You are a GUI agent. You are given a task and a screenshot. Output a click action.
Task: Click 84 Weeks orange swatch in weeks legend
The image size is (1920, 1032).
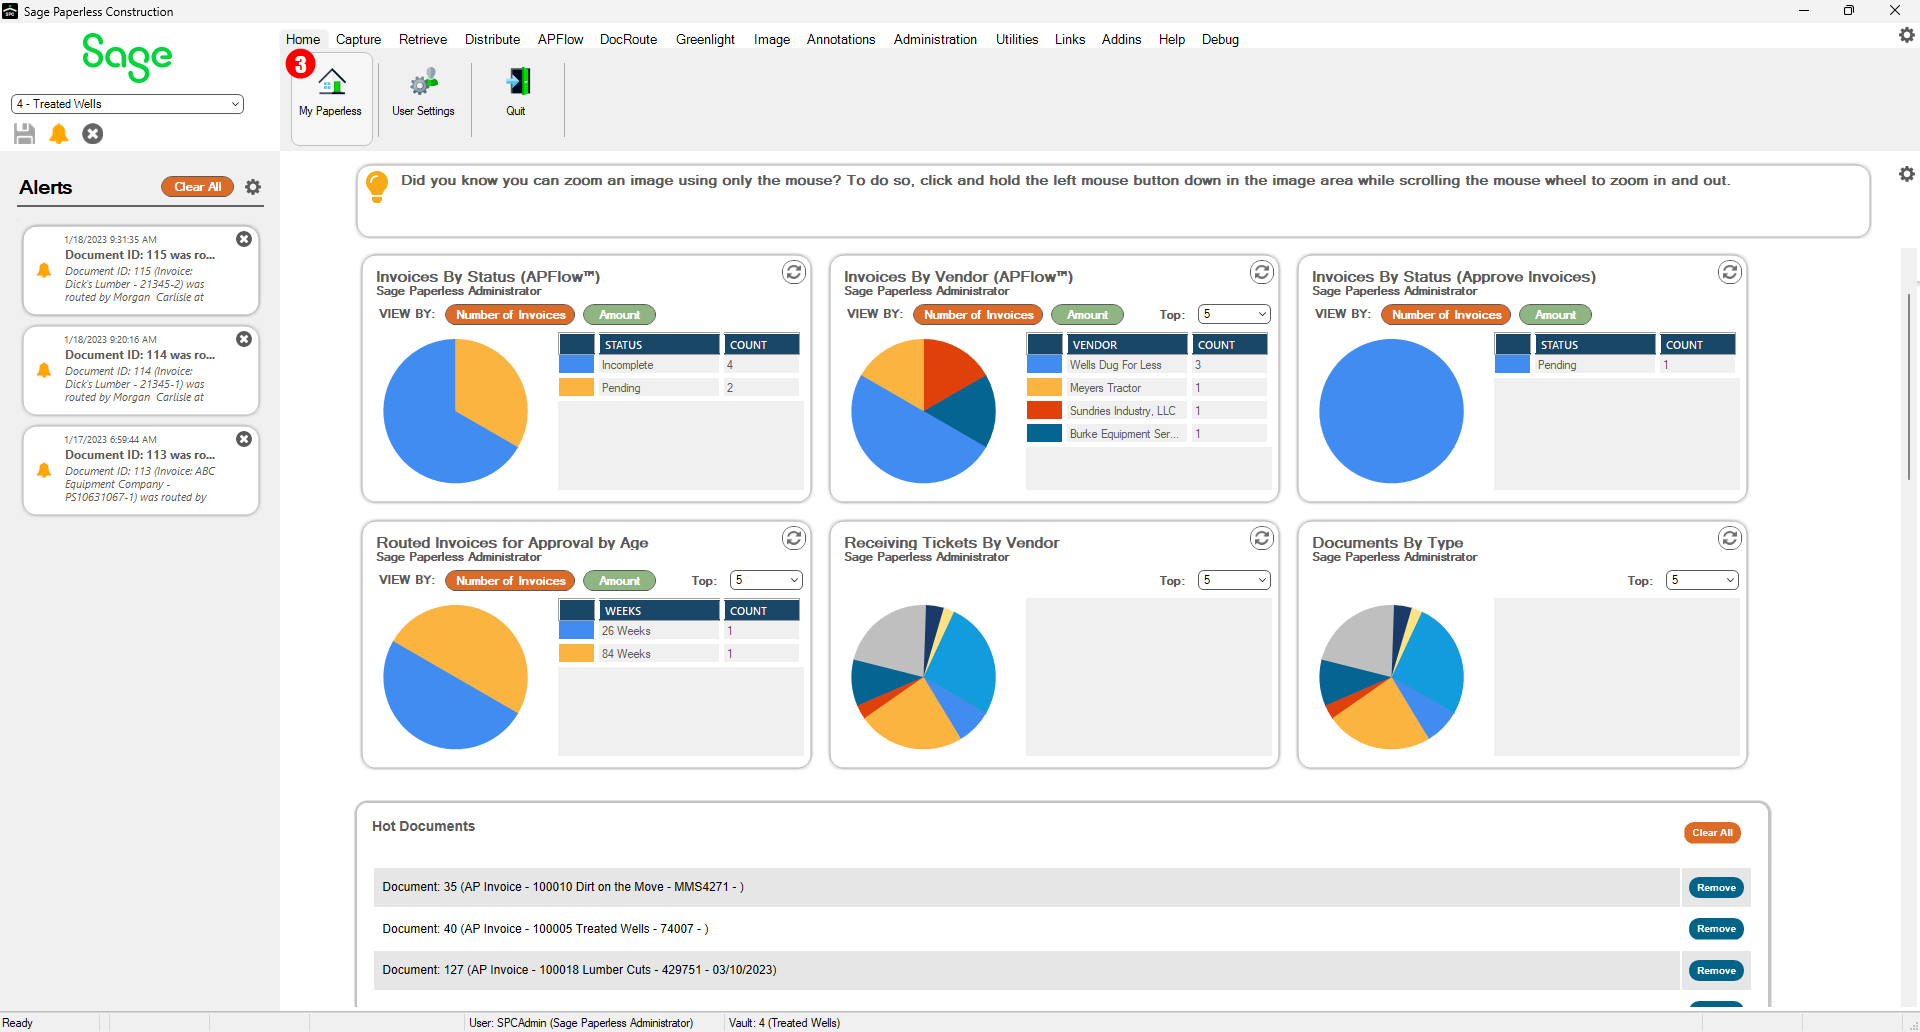click(576, 654)
